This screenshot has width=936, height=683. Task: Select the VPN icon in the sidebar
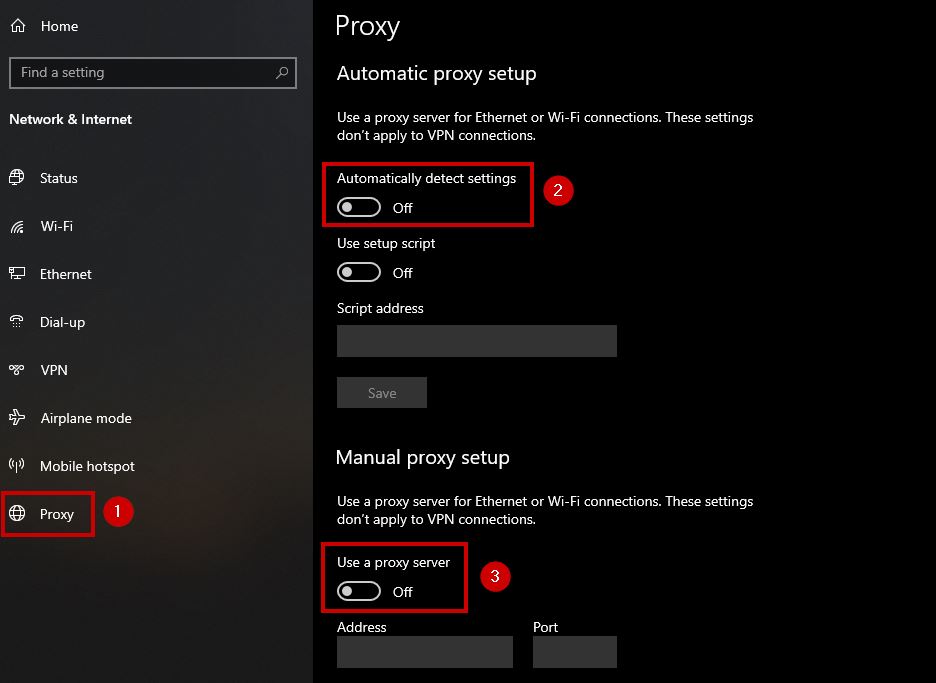17,370
